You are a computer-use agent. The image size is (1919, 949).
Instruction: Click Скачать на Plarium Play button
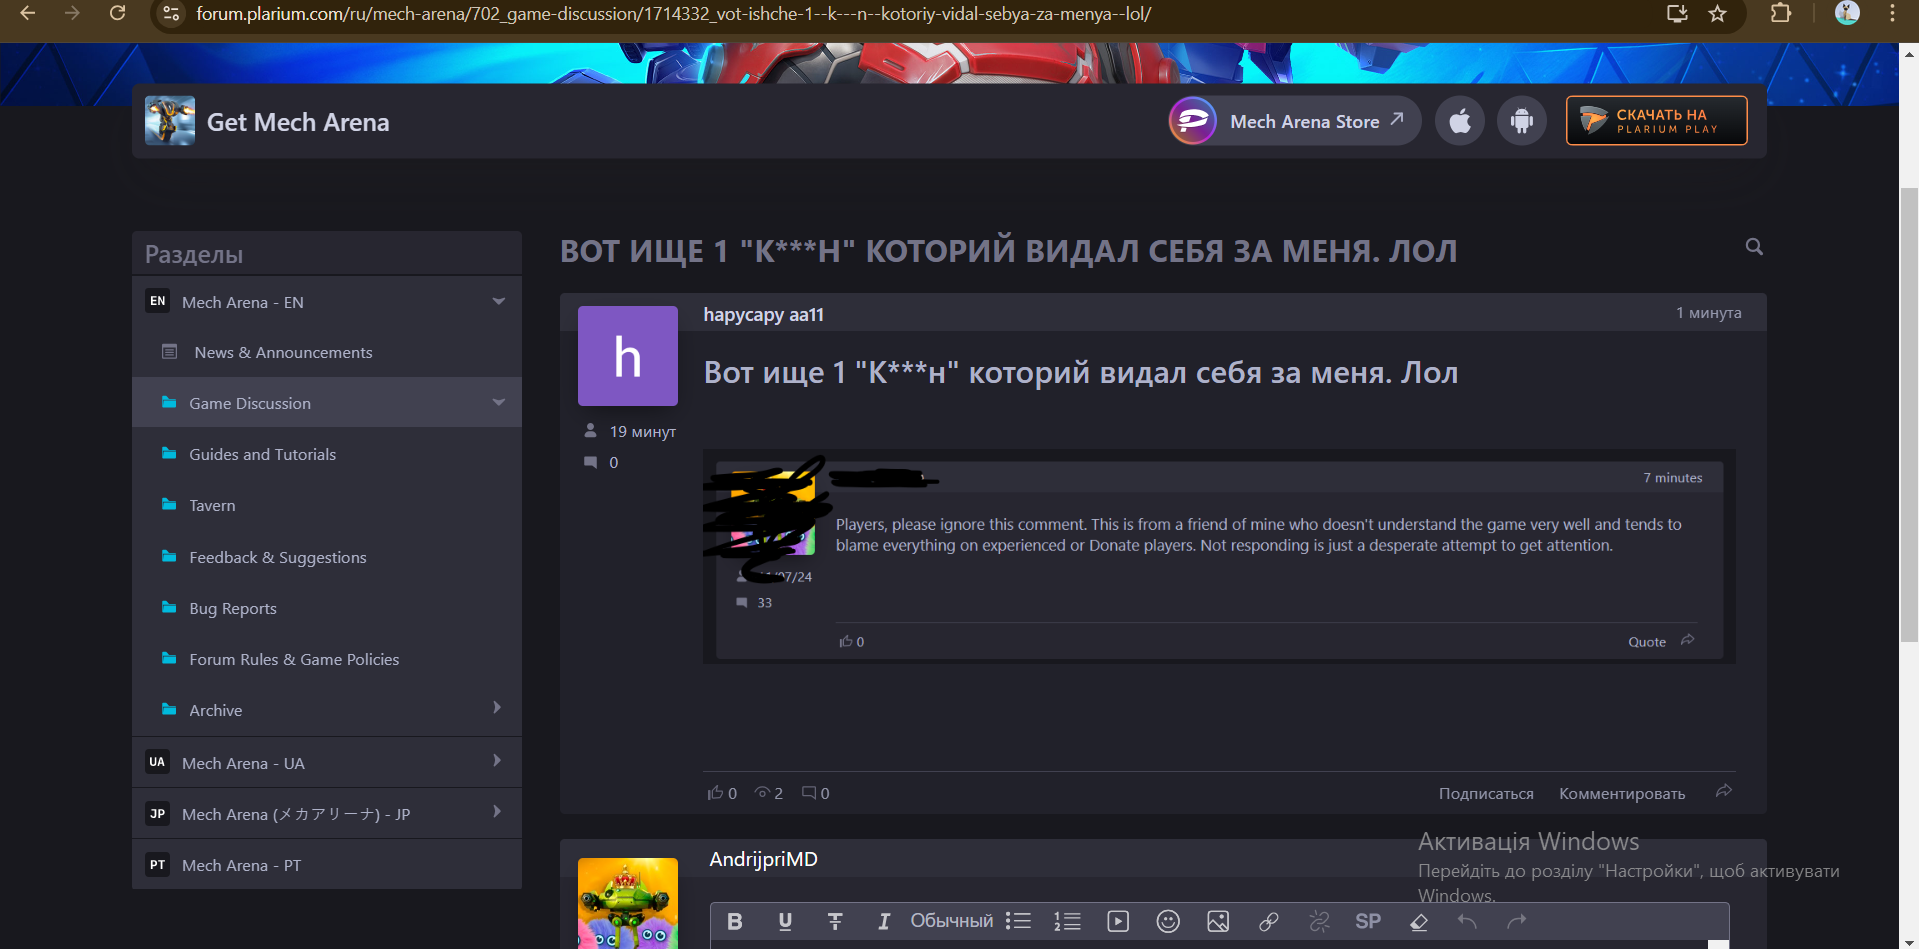pyautogui.click(x=1656, y=121)
